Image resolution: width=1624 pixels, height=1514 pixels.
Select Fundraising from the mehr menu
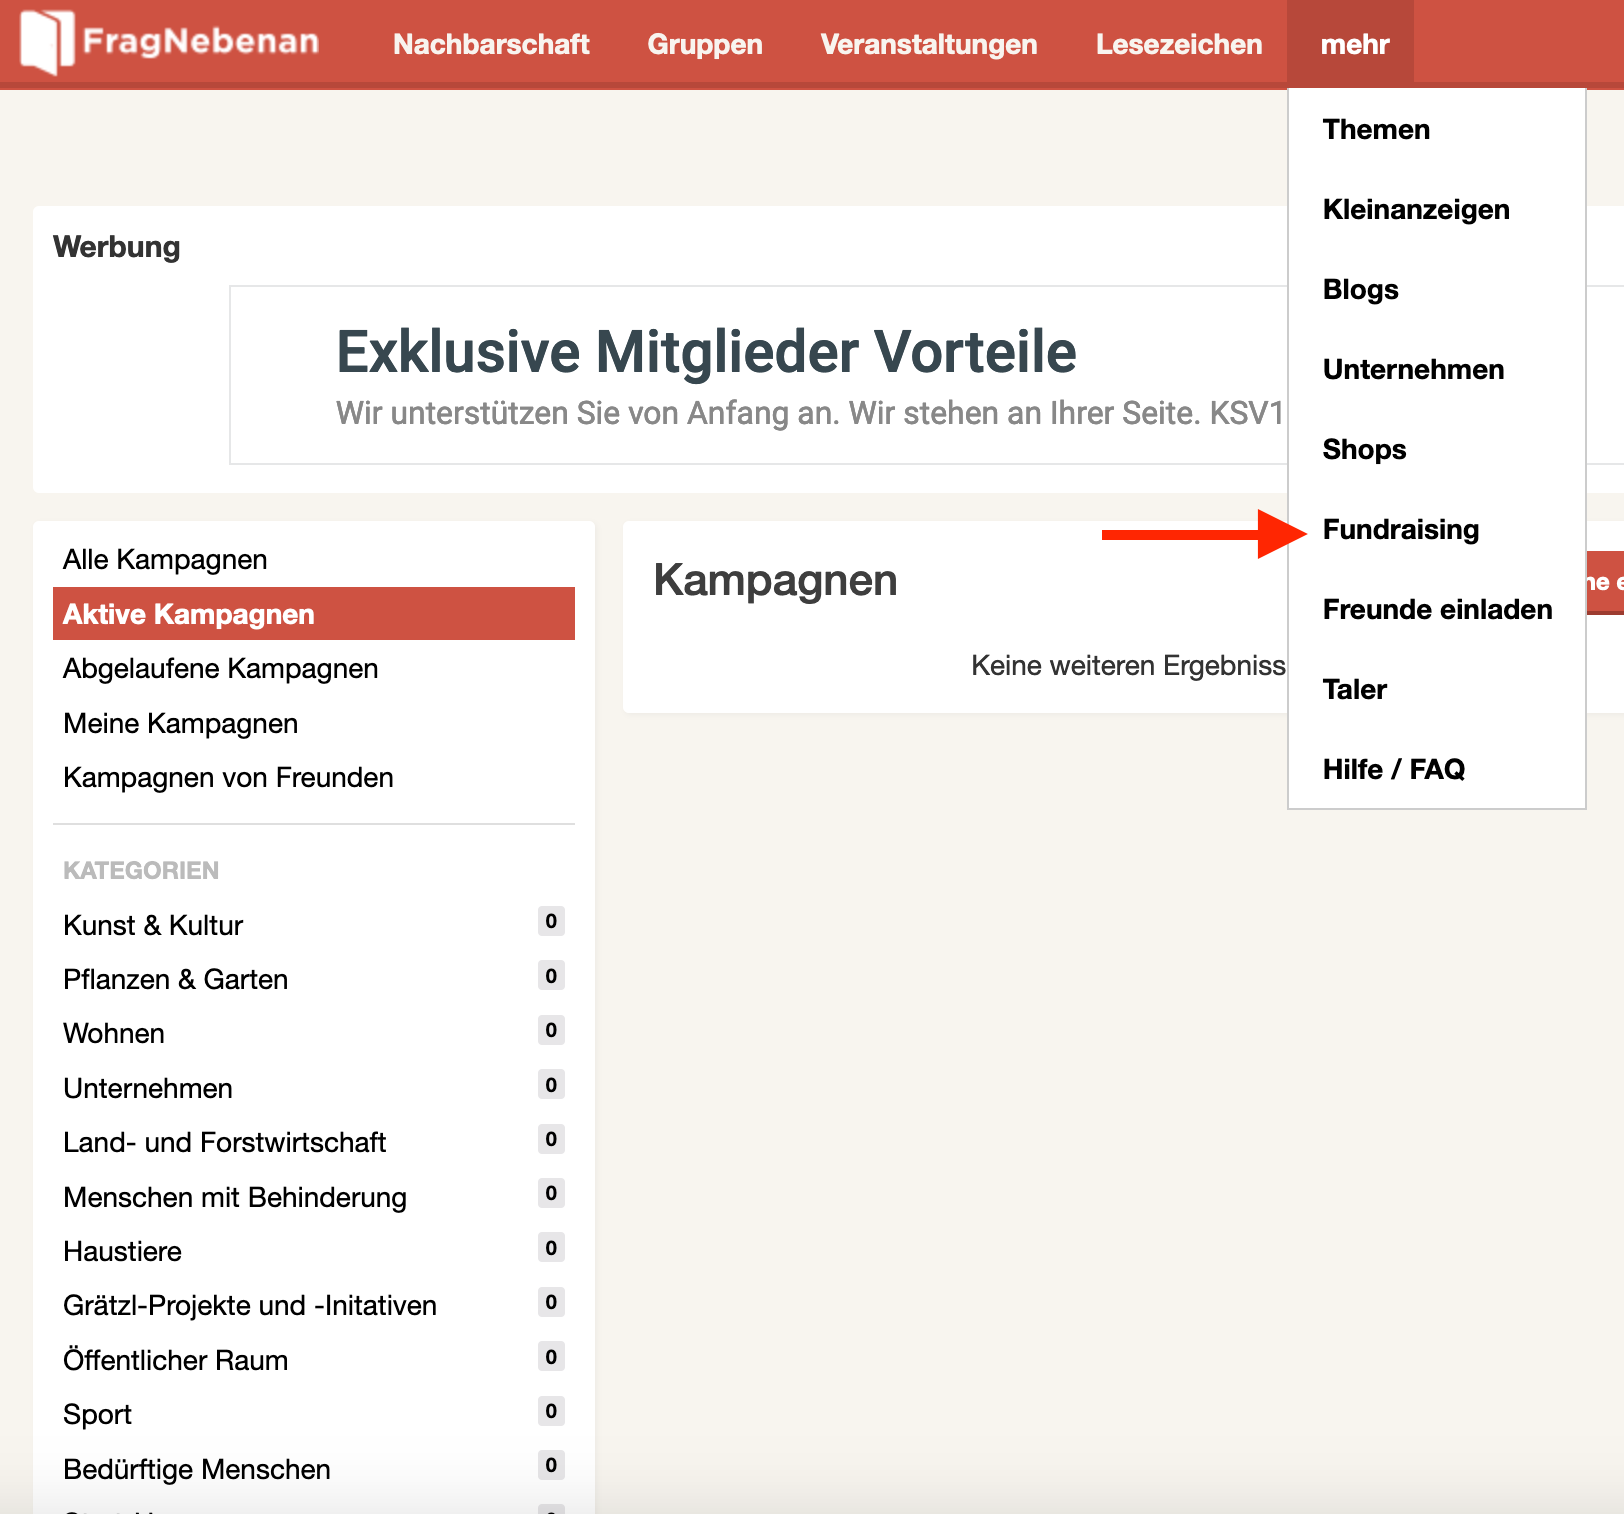[1400, 529]
